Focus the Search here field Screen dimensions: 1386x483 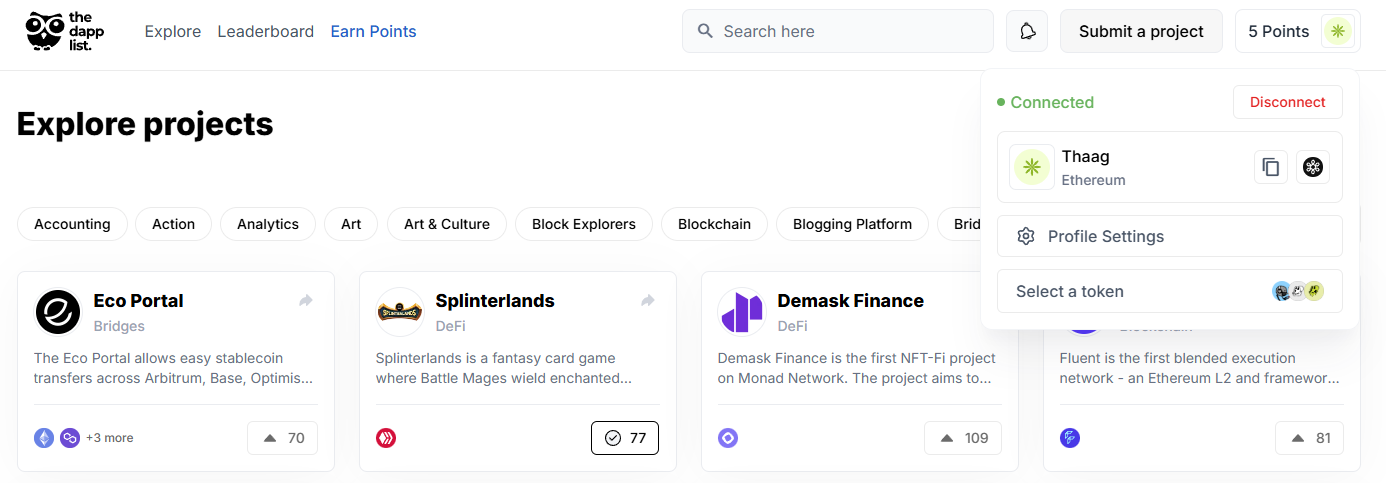[838, 31]
